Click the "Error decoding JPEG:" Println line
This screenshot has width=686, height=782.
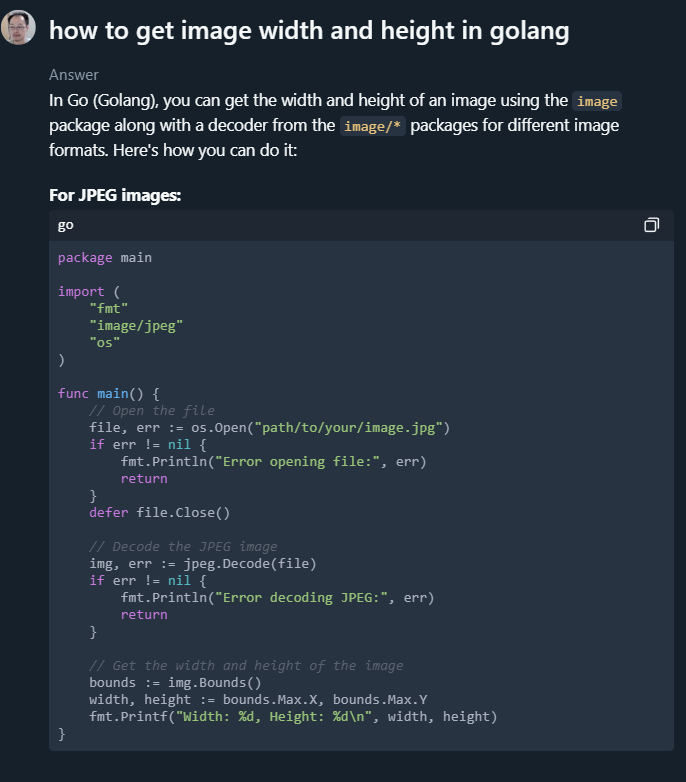point(277,597)
